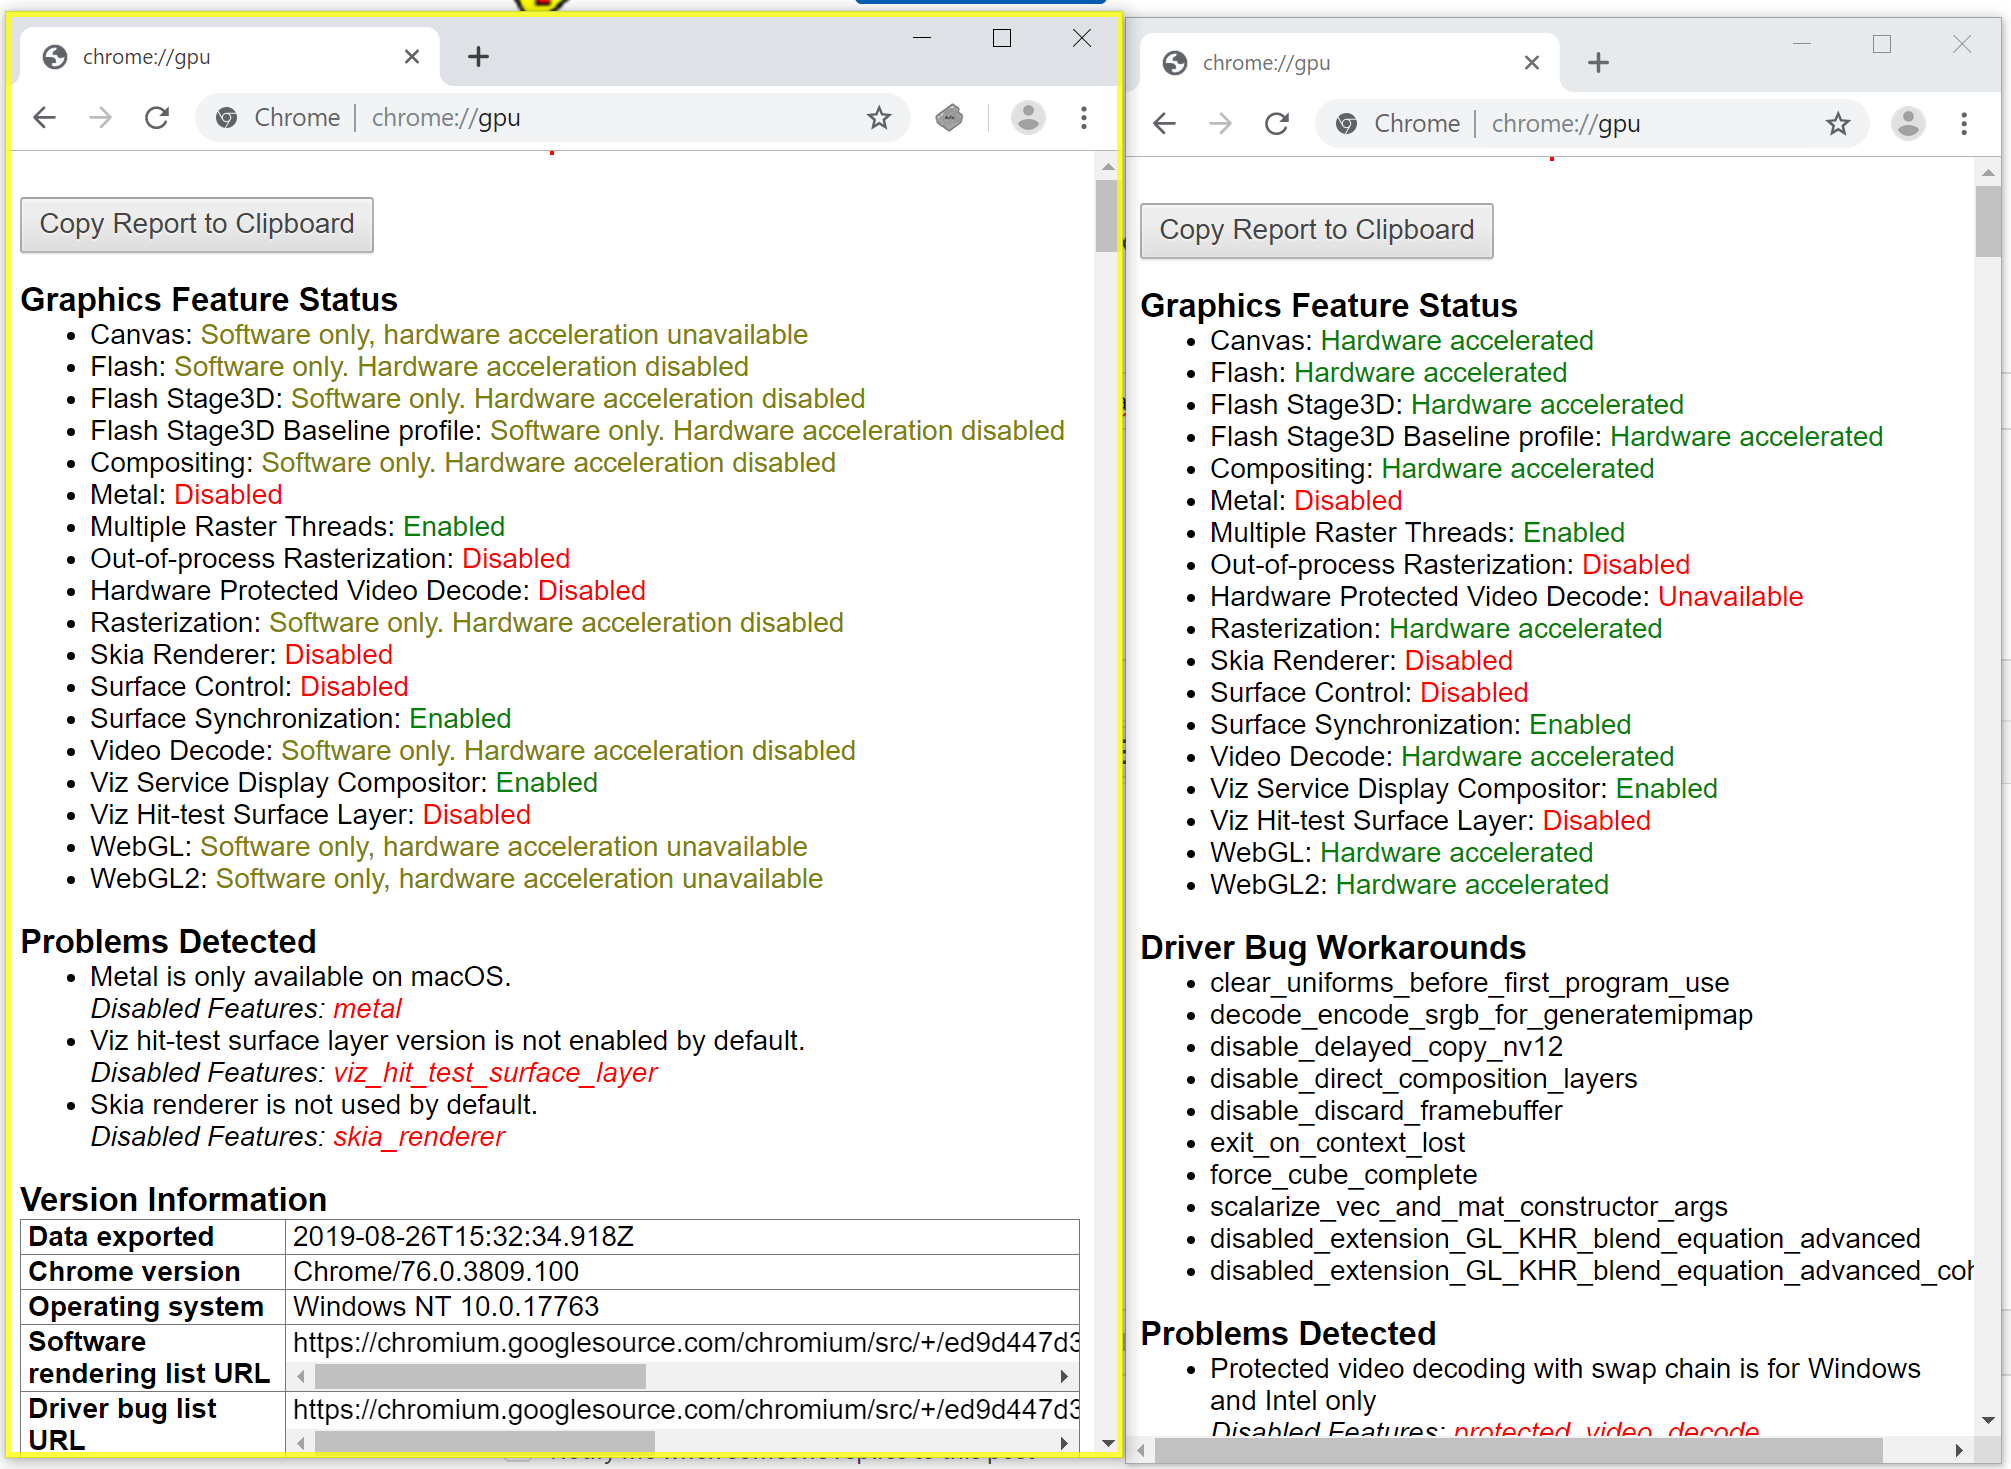
Task: Click Version Information heading
Action: [174, 1200]
